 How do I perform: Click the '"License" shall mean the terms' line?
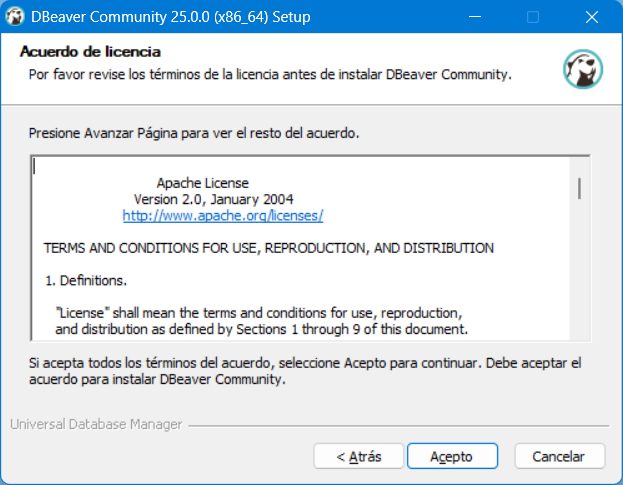[259, 313]
